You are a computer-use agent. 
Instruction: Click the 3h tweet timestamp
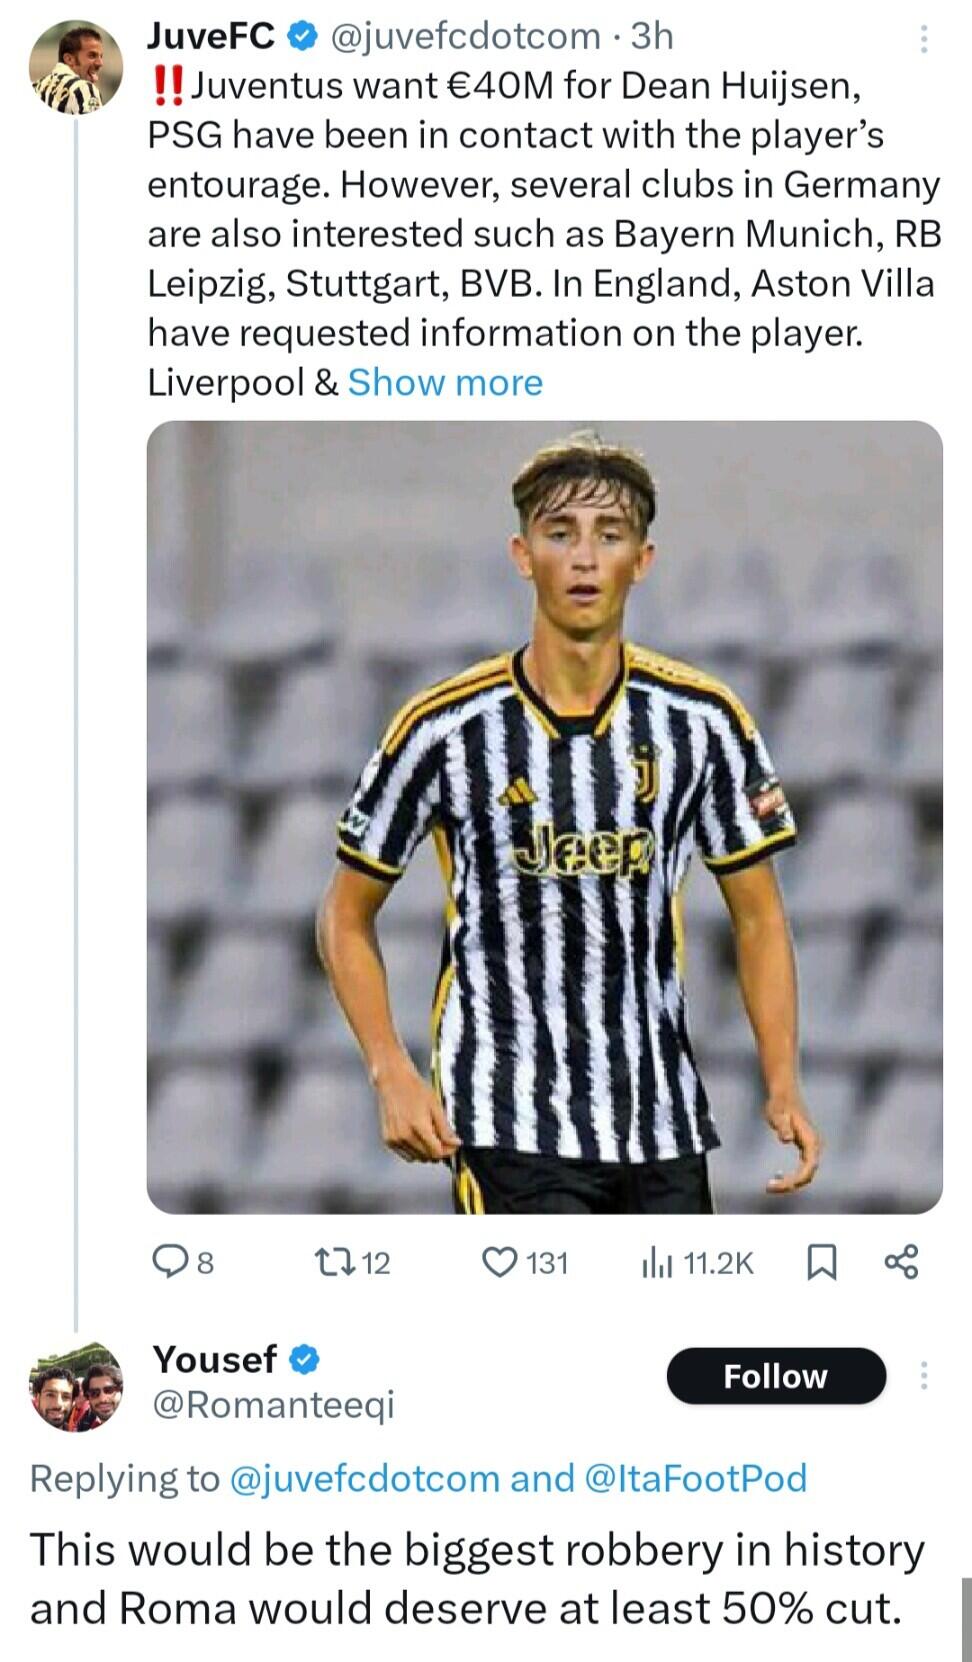pyautogui.click(x=652, y=36)
